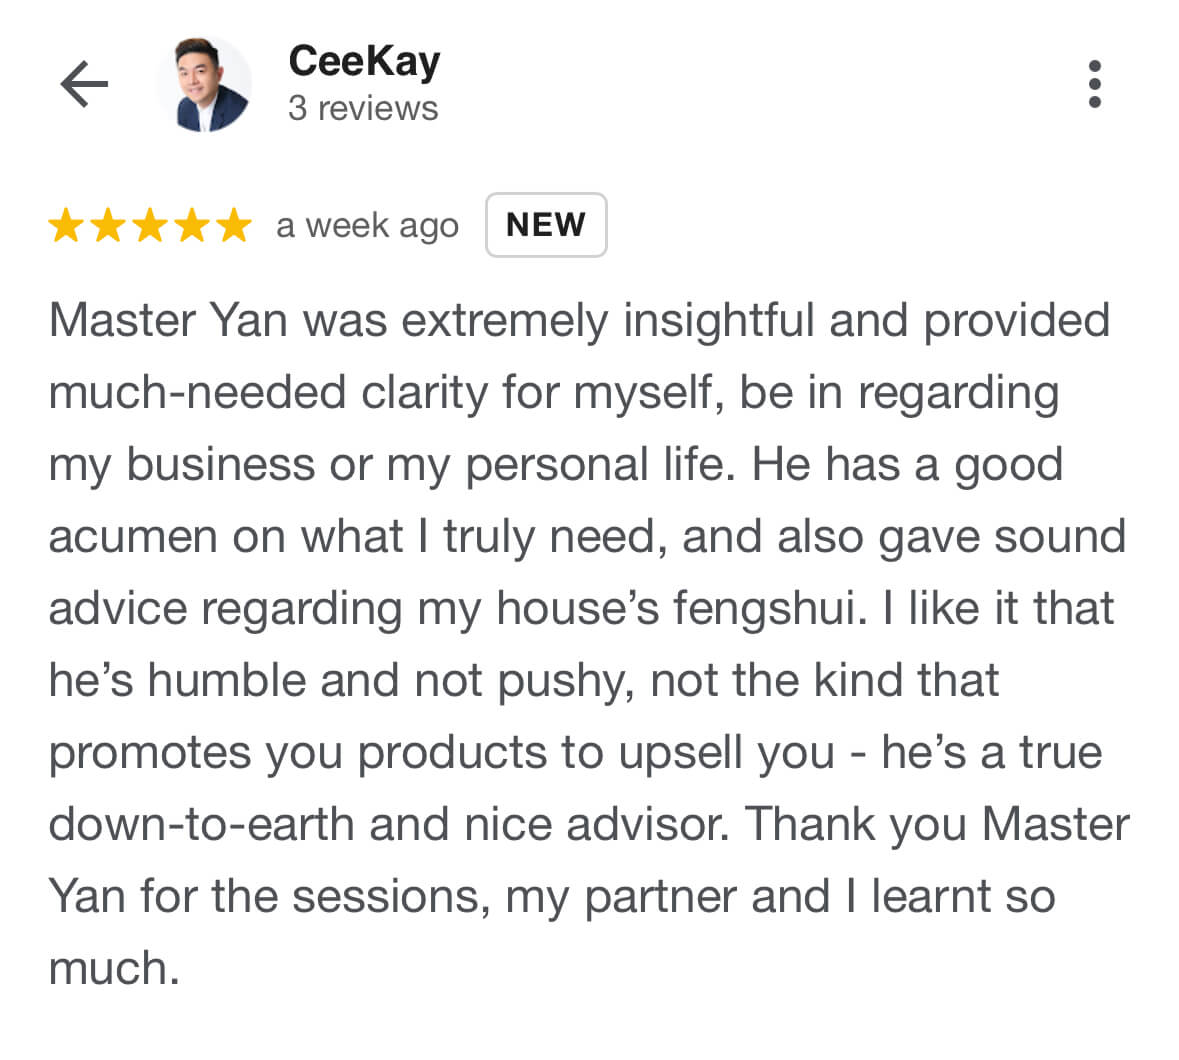Tap the third yellow rating star
The image size is (1179, 1060).
click(150, 225)
